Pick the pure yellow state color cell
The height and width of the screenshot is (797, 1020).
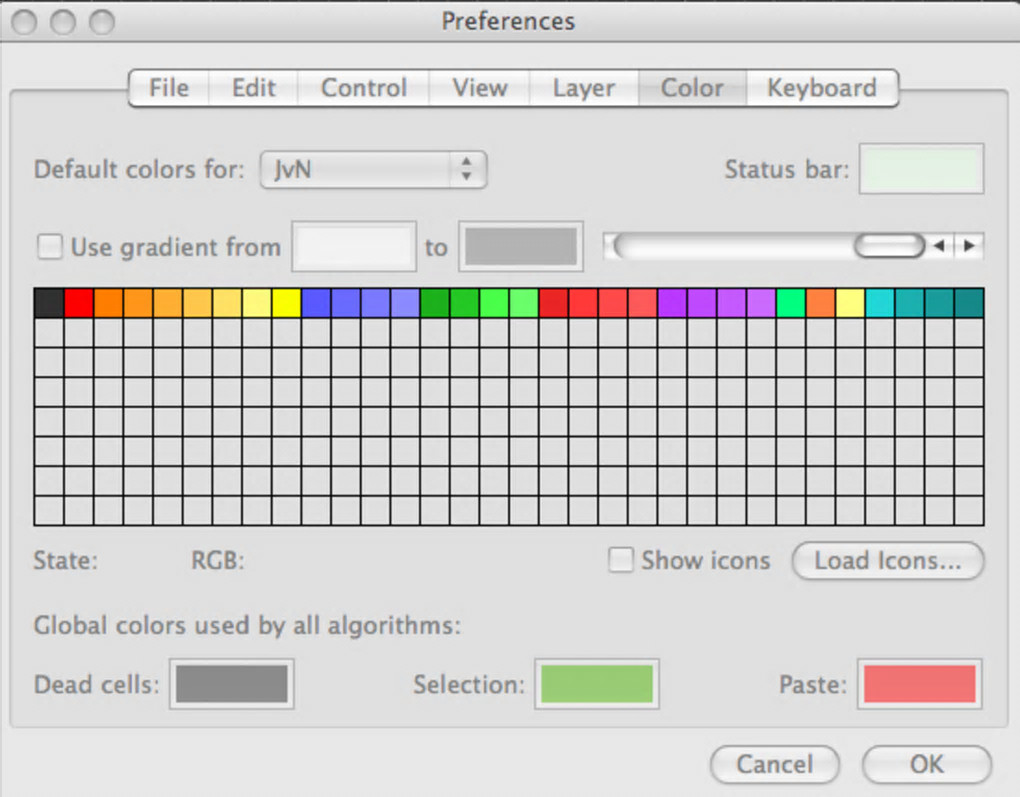click(x=286, y=303)
